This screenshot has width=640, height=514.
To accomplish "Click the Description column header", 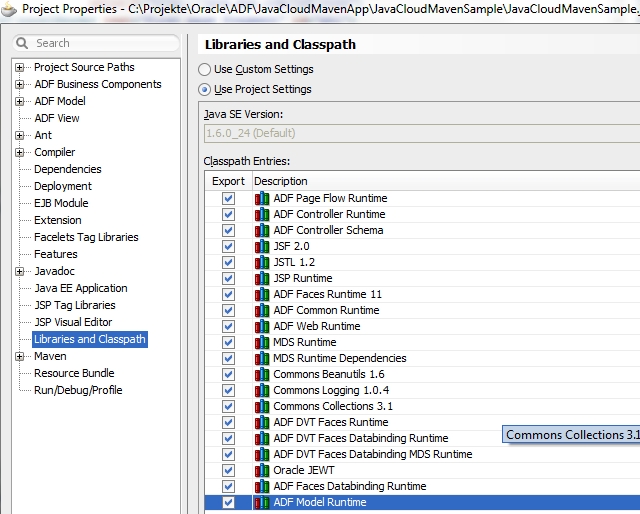I will point(446,181).
